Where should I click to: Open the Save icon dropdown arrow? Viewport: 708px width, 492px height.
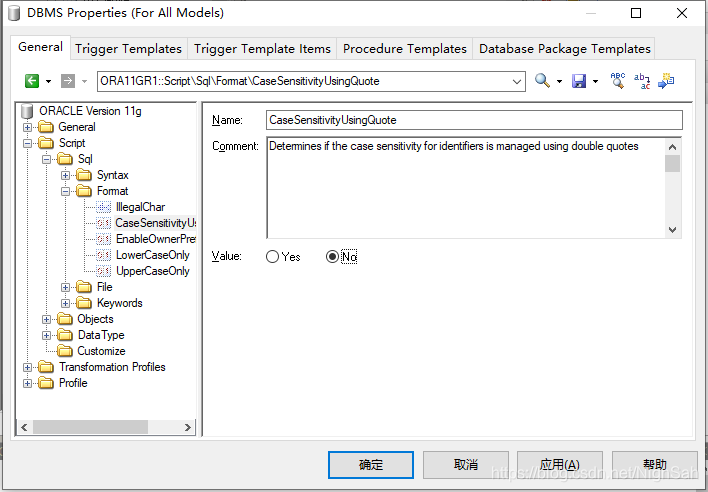[596, 82]
